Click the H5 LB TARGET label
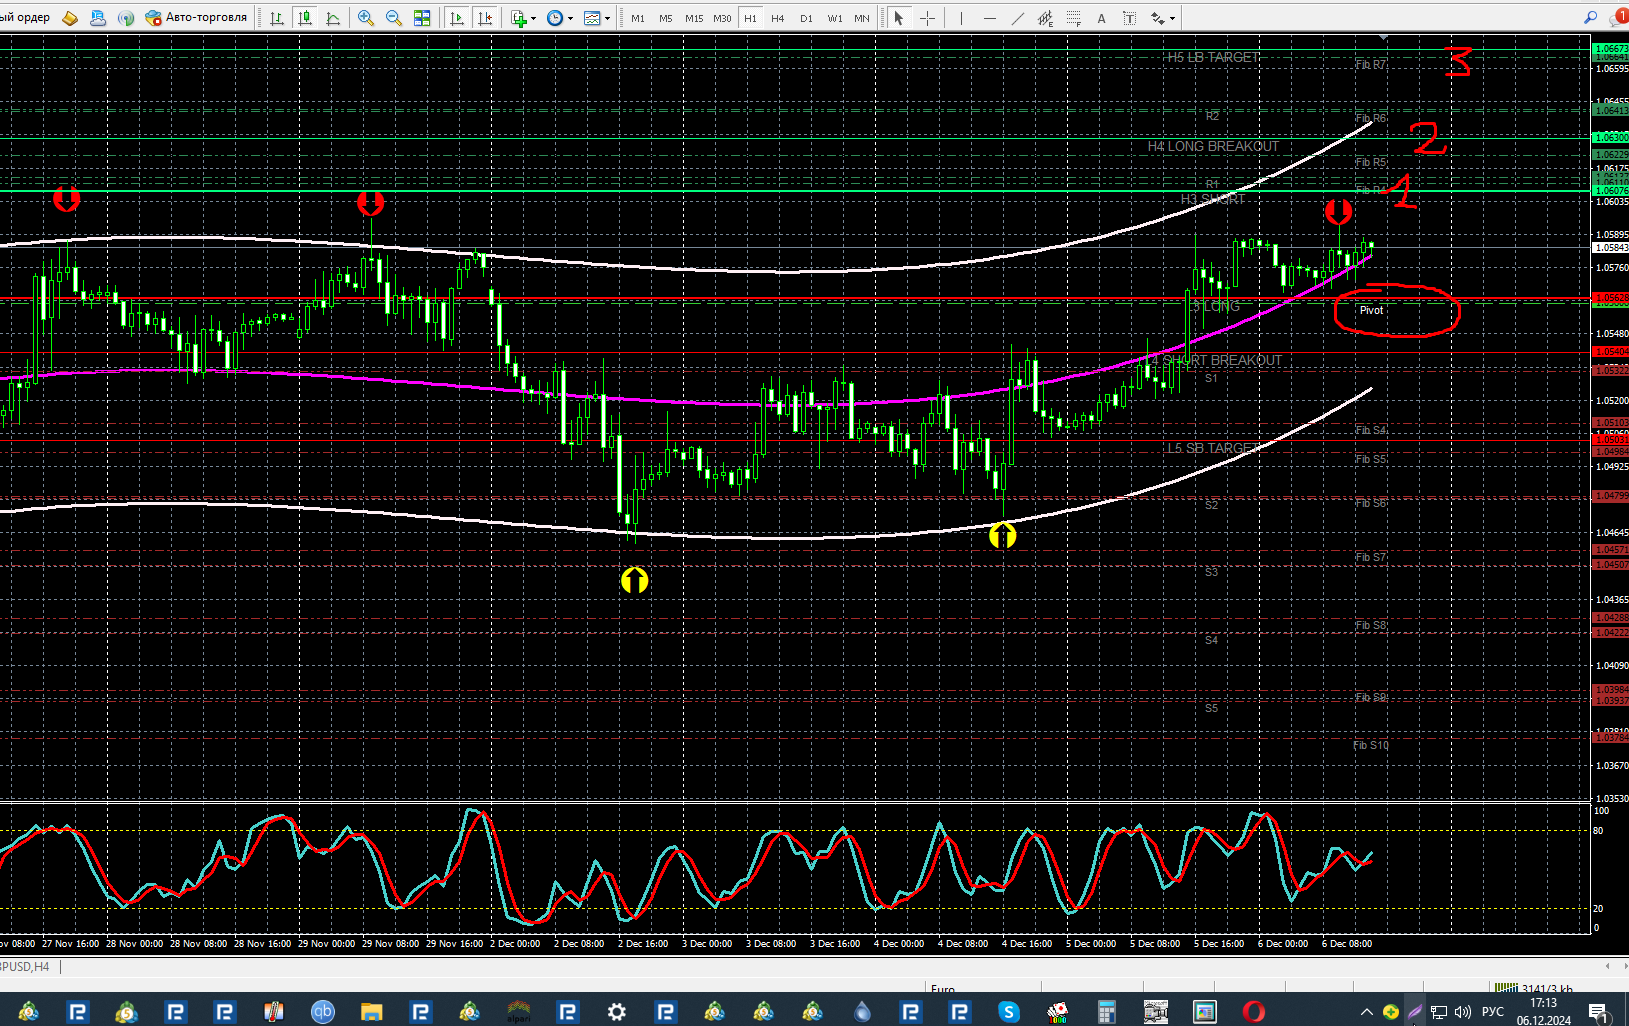This screenshot has height=1026, width=1629. click(x=1213, y=58)
